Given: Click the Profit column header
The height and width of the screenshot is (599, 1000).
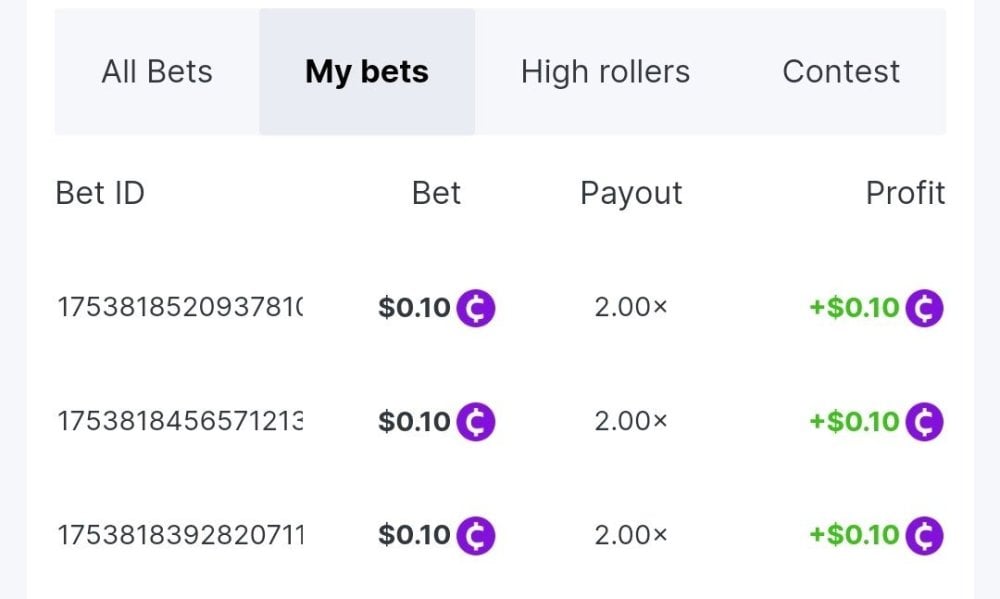Looking at the screenshot, I should (905, 193).
